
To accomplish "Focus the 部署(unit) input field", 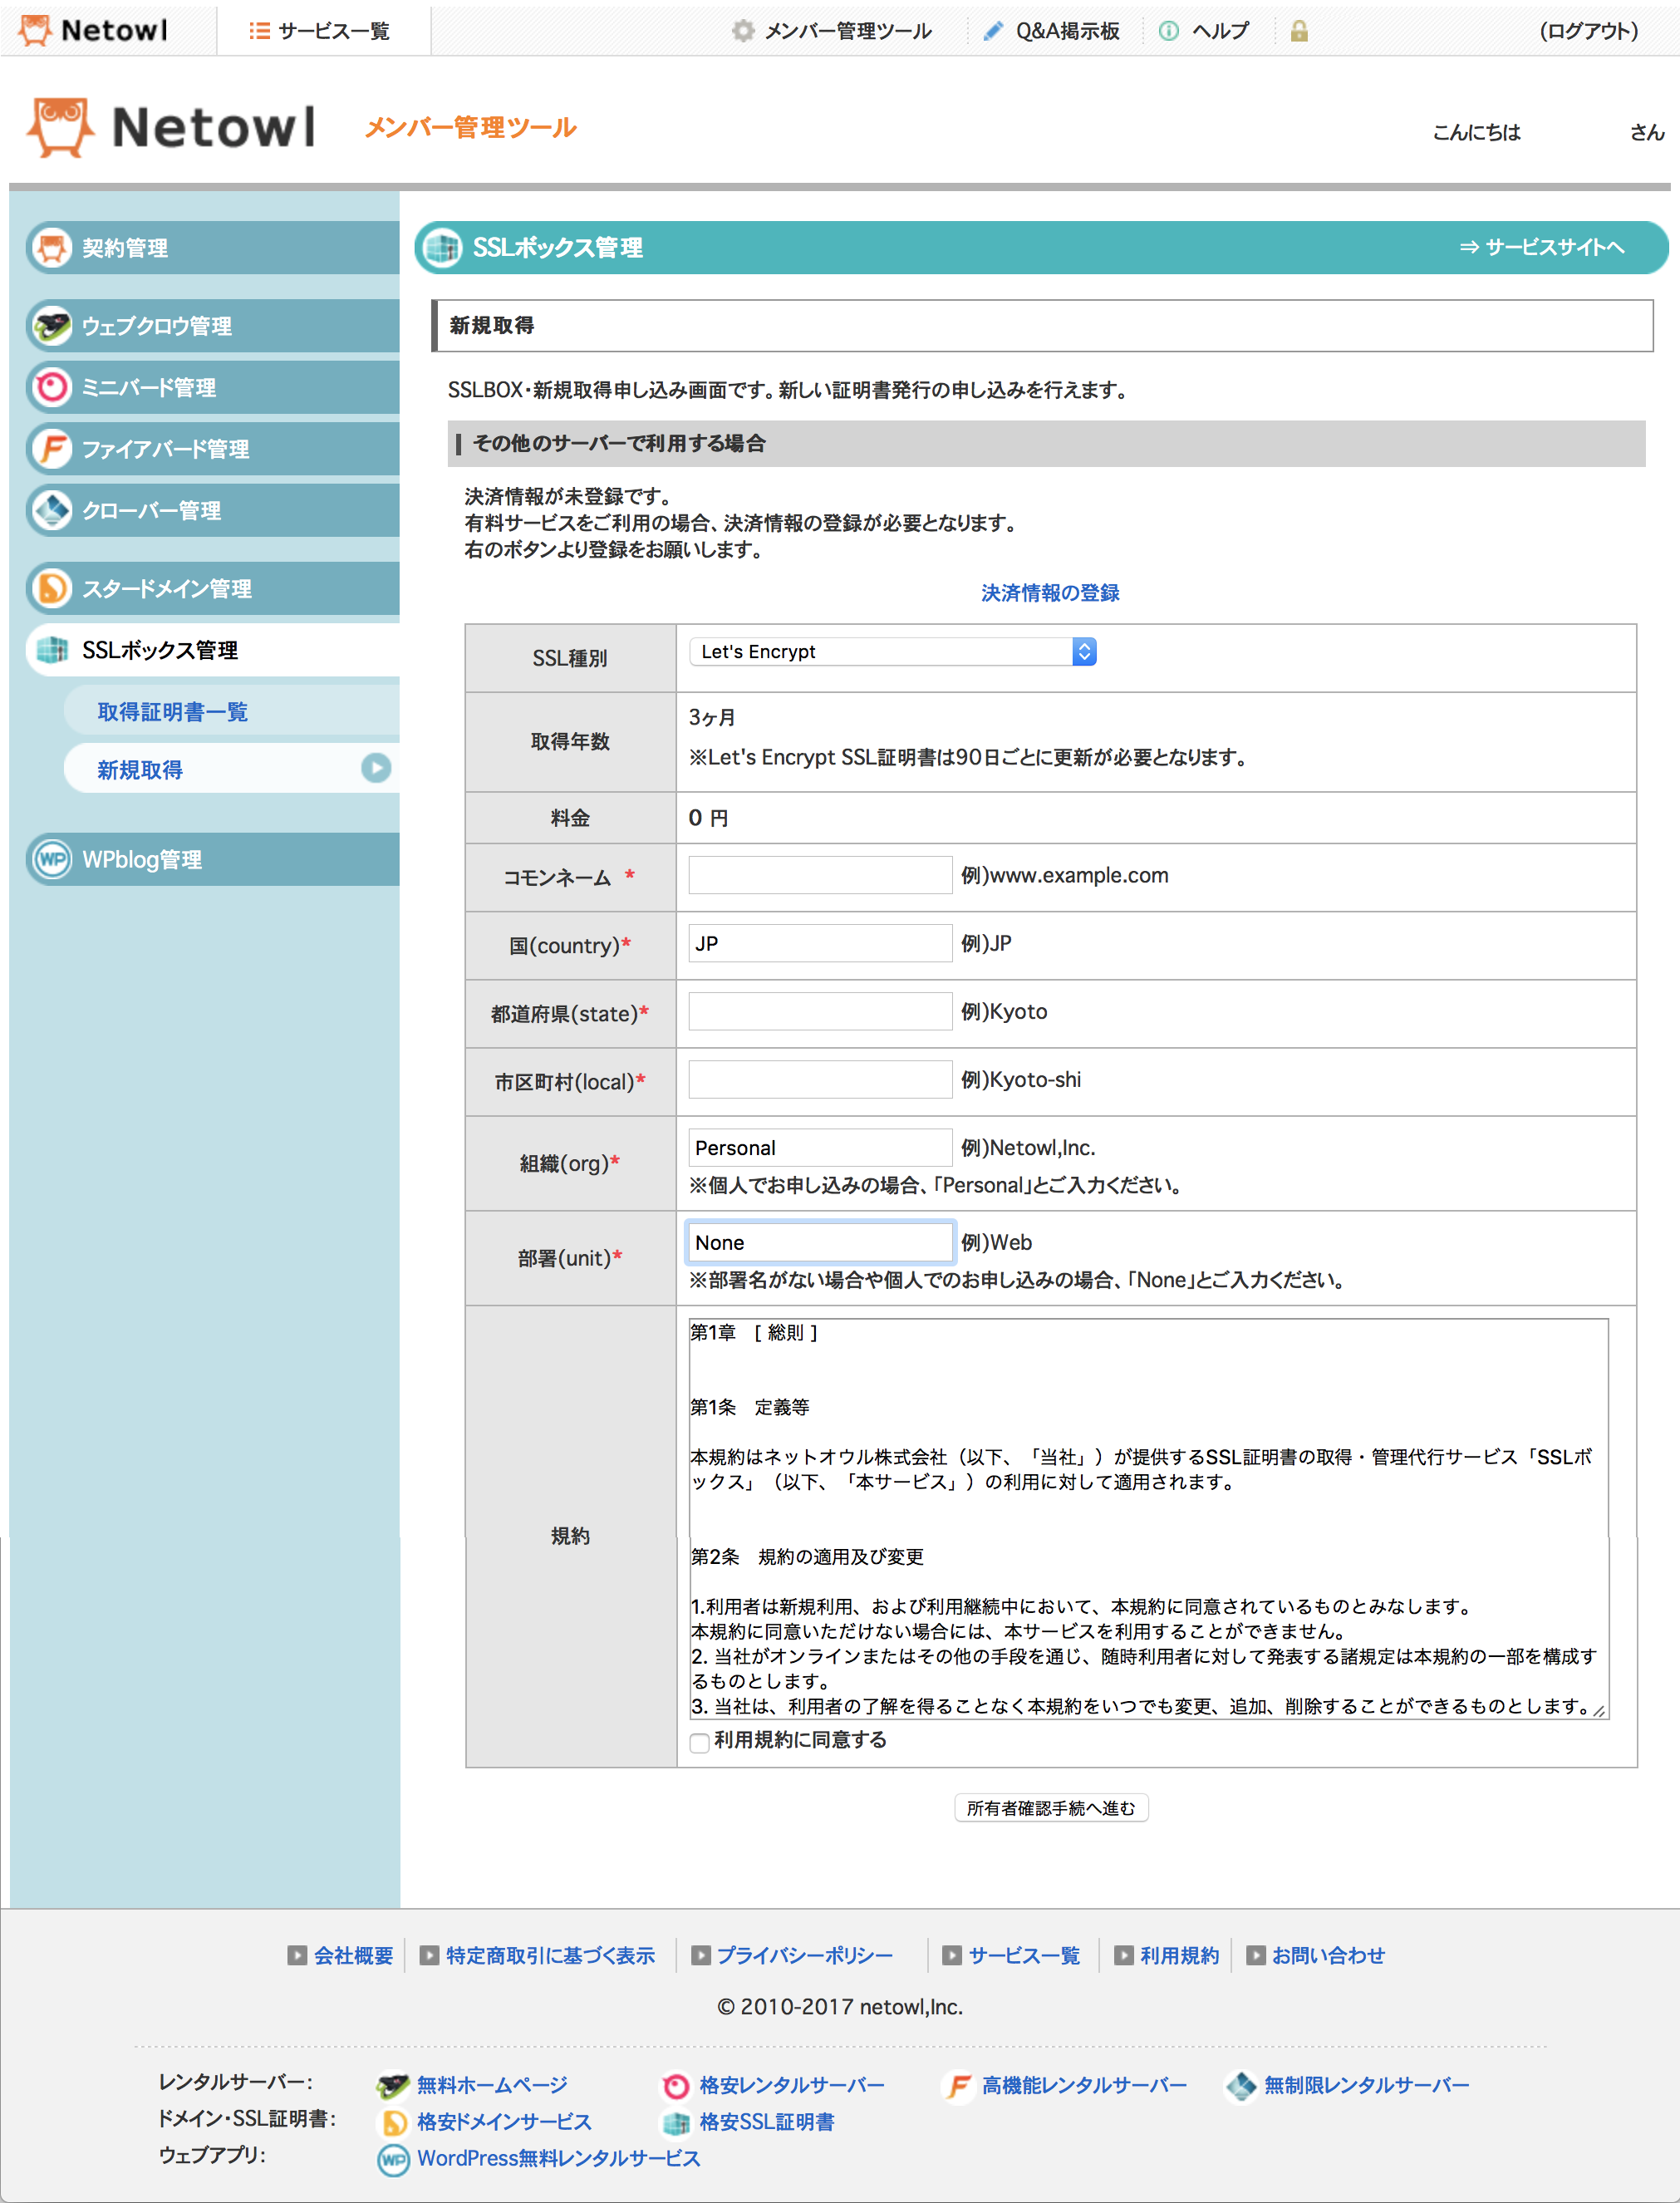I will 820,1242.
